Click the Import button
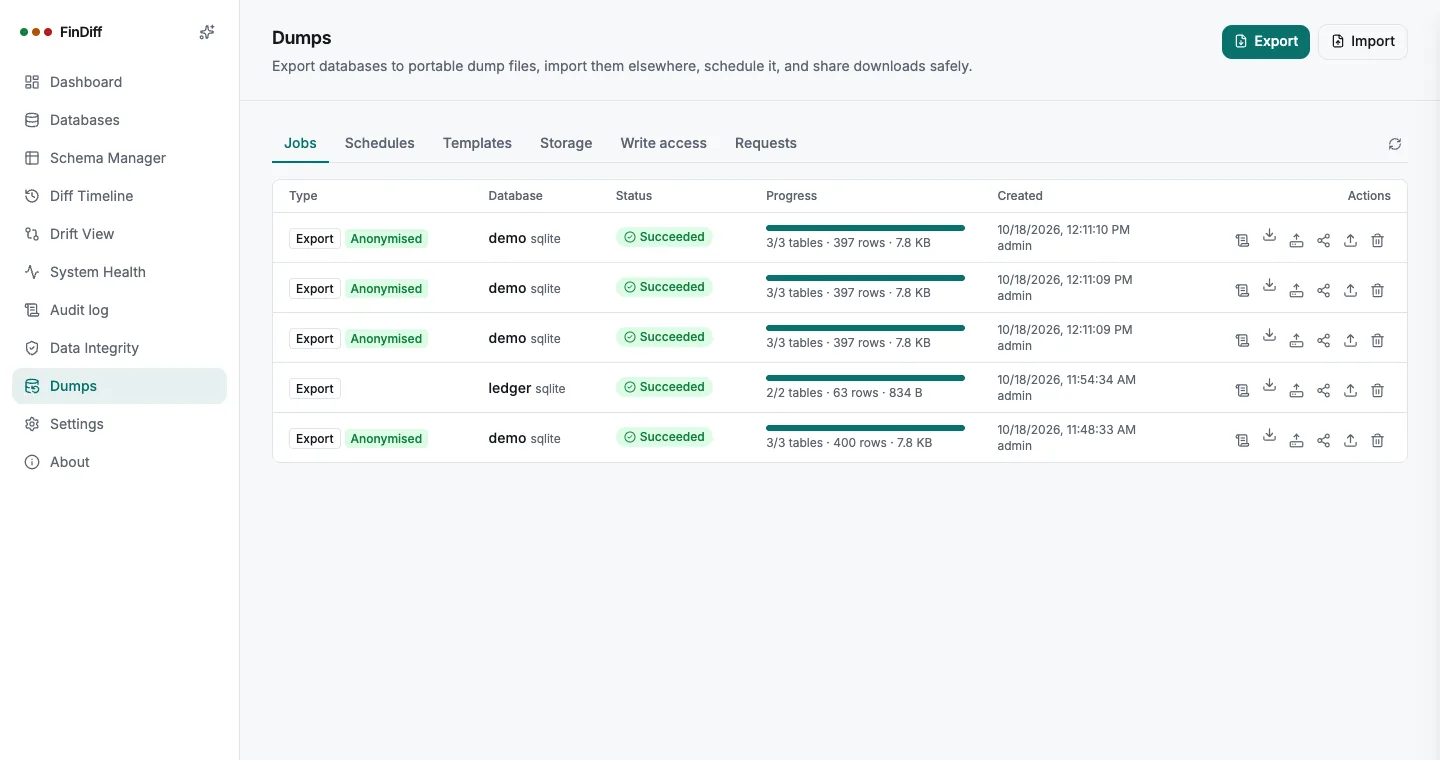The width and height of the screenshot is (1440, 760). click(x=1362, y=41)
